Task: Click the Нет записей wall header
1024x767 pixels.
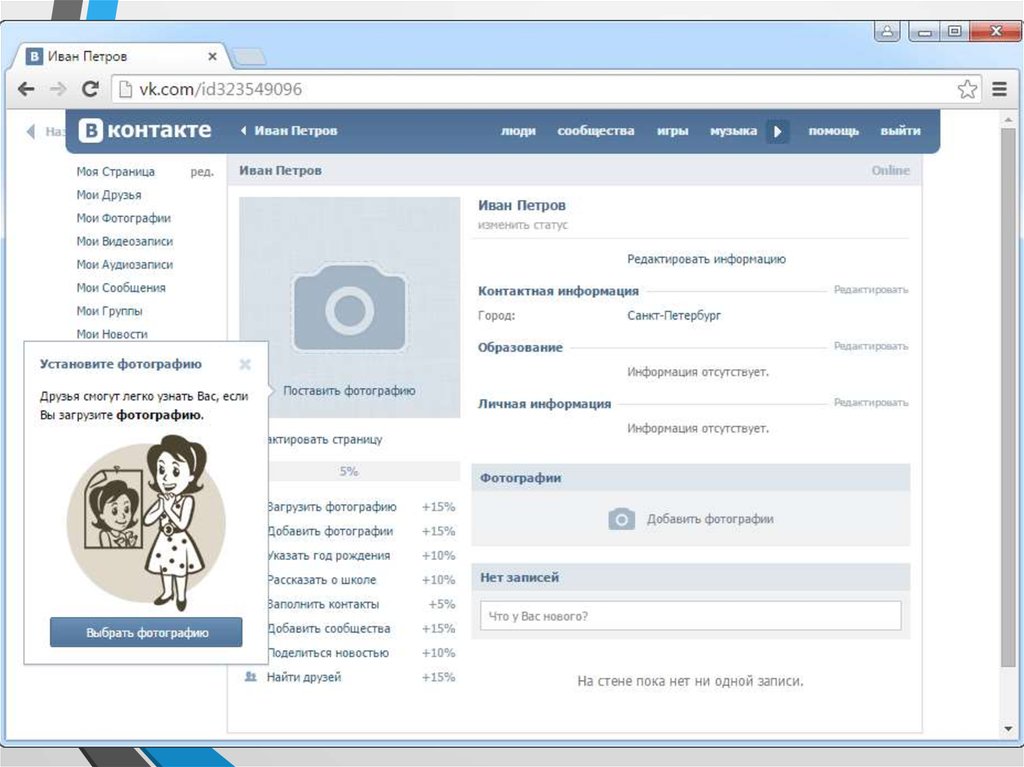Action: click(691, 577)
